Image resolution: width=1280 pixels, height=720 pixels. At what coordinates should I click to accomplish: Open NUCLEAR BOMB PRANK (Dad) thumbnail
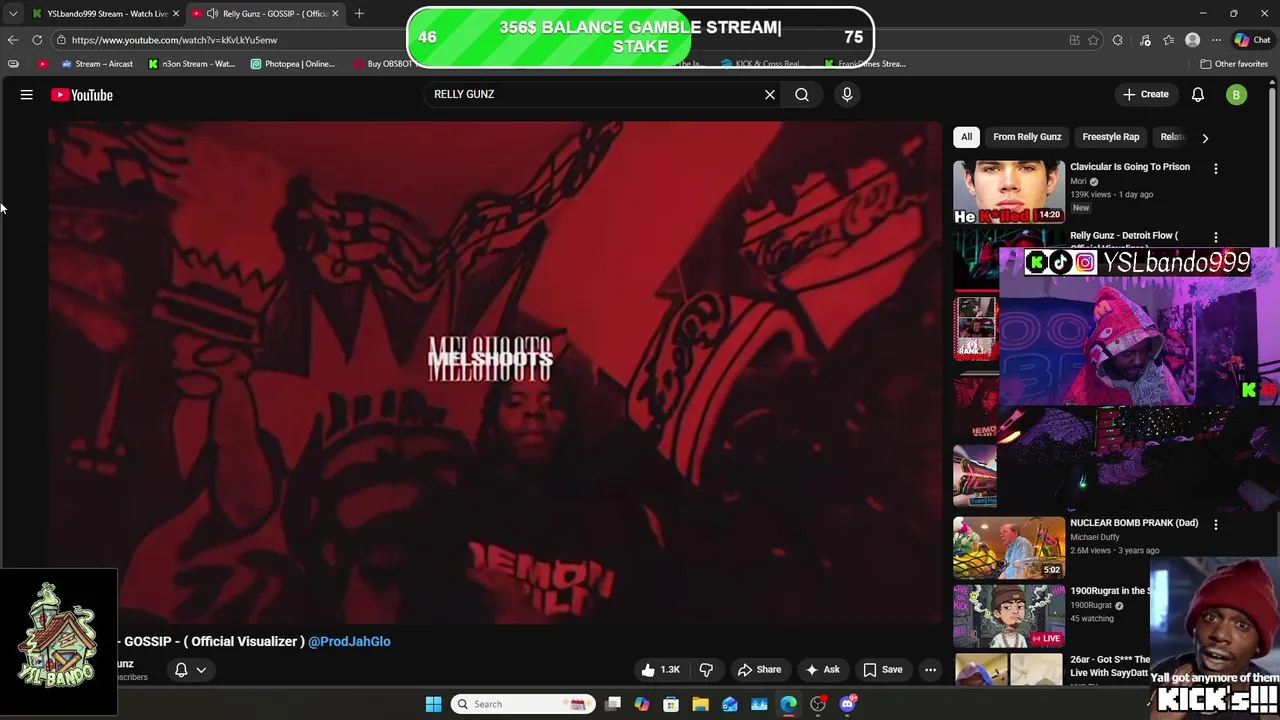pyautogui.click(x=1008, y=547)
